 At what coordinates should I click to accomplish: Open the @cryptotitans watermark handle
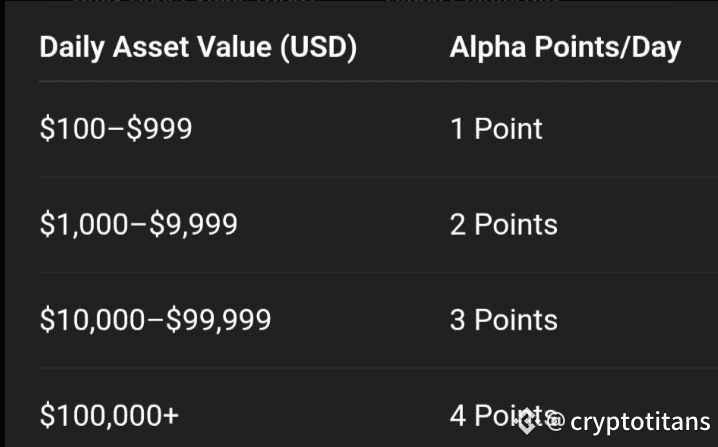click(x=628, y=421)
